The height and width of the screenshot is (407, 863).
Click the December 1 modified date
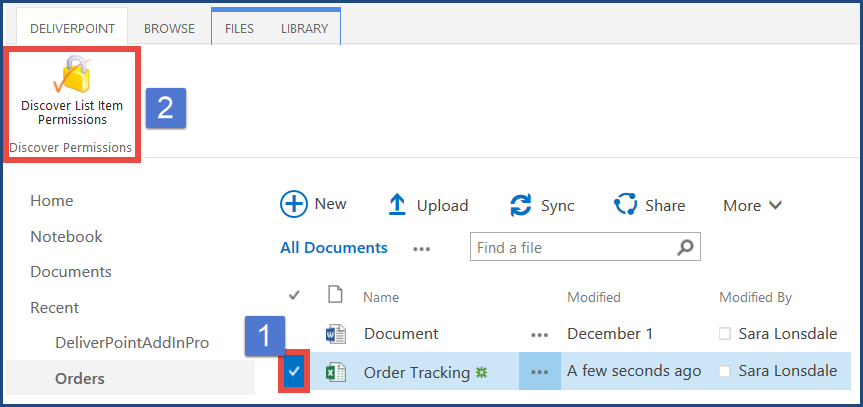pos(610,333)
